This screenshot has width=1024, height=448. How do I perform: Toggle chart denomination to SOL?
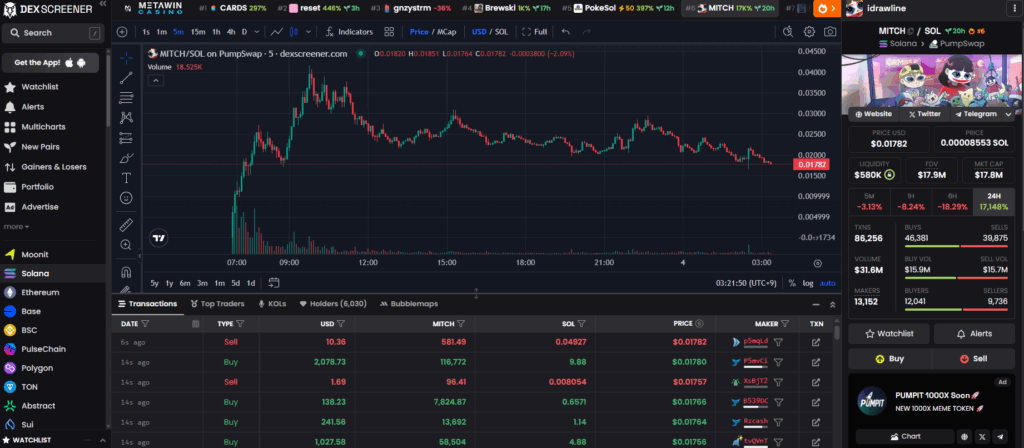(502, 31)
